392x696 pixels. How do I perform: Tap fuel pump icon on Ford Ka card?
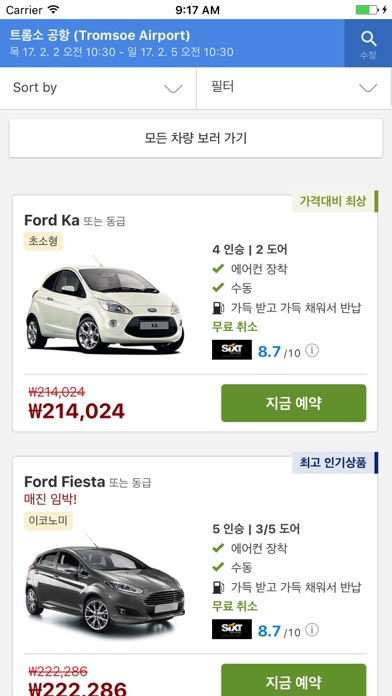[218, 308]
